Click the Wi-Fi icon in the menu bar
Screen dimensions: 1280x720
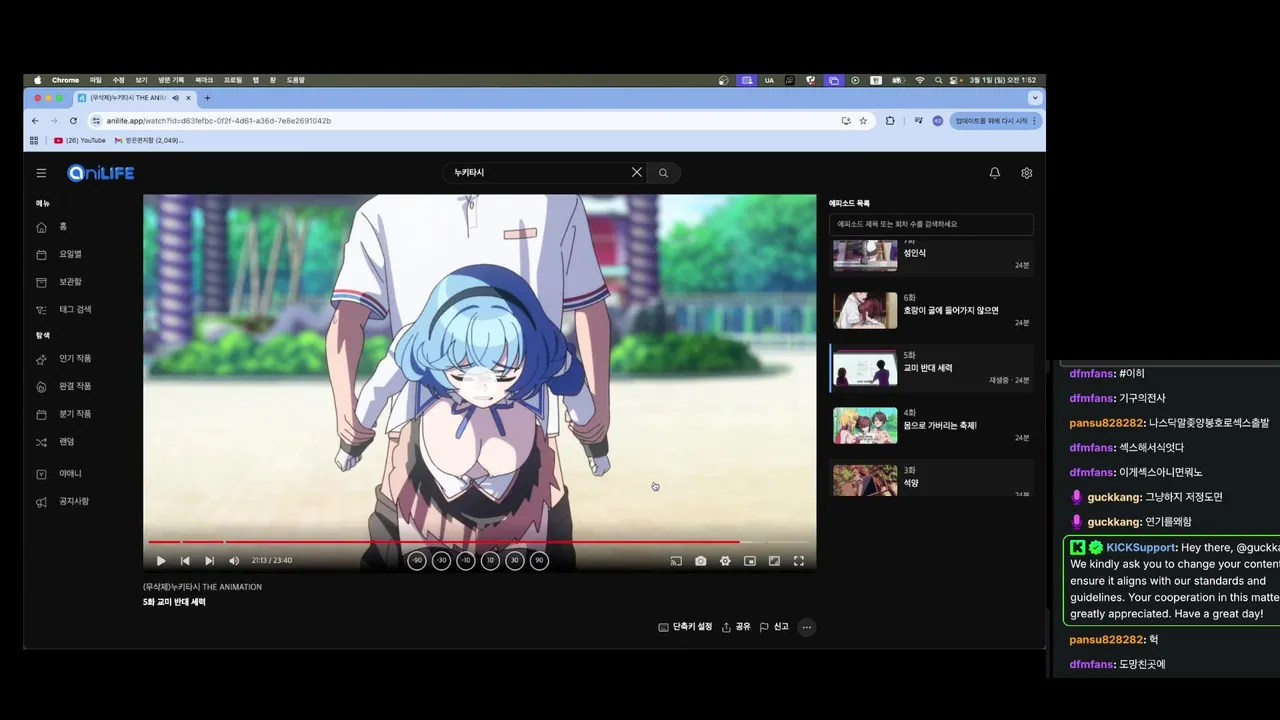tap(920, 80)
